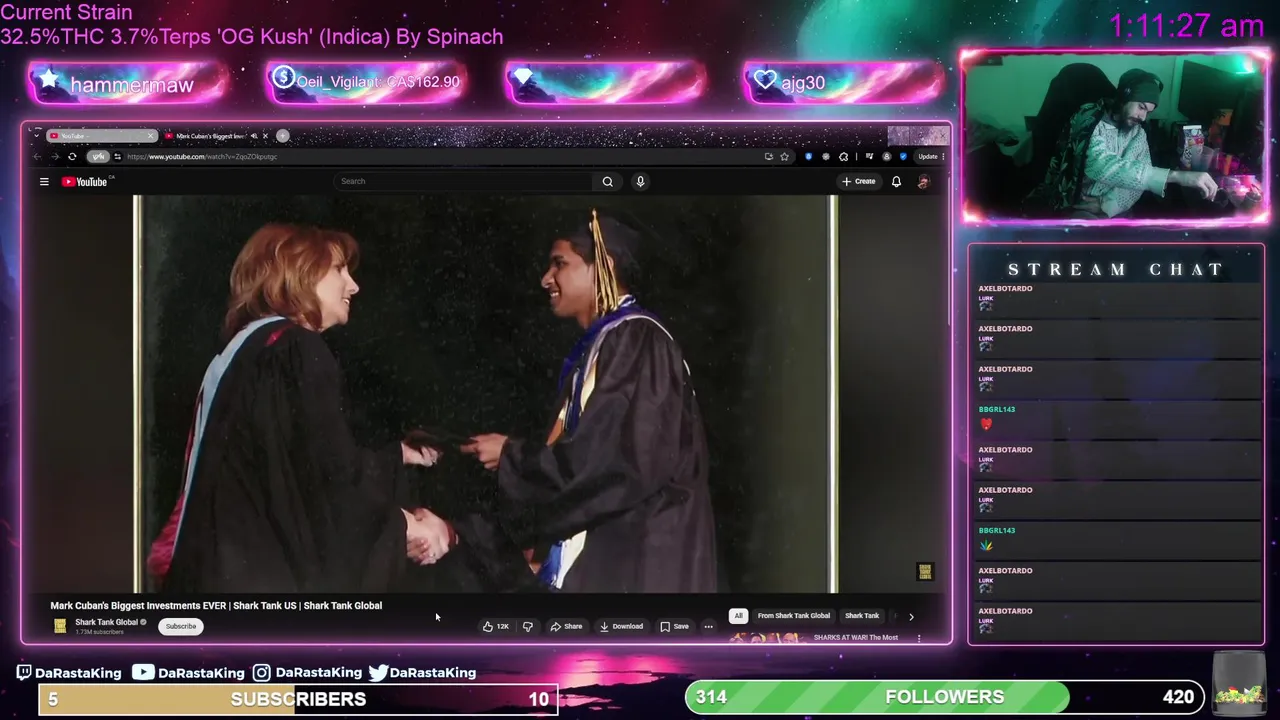Click the Twitter DaRastaKing handle
The width and height of the screenshot is (1280, 720).
click(x=422, y=672)
